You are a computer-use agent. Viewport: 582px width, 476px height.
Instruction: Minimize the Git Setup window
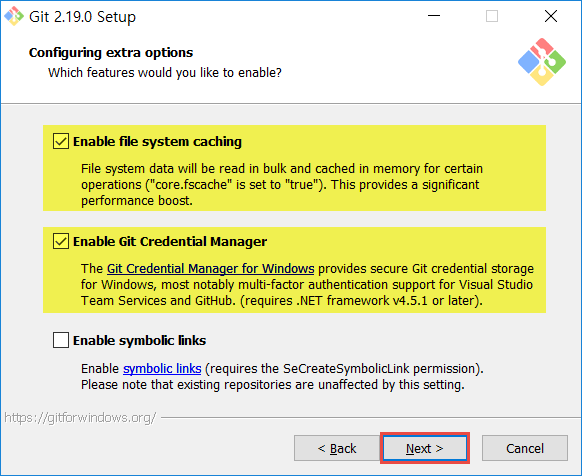434,16
